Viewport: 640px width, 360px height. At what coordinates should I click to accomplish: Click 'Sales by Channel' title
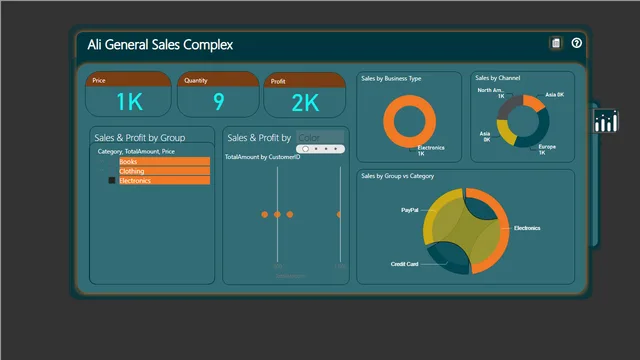tap(498, 78)
